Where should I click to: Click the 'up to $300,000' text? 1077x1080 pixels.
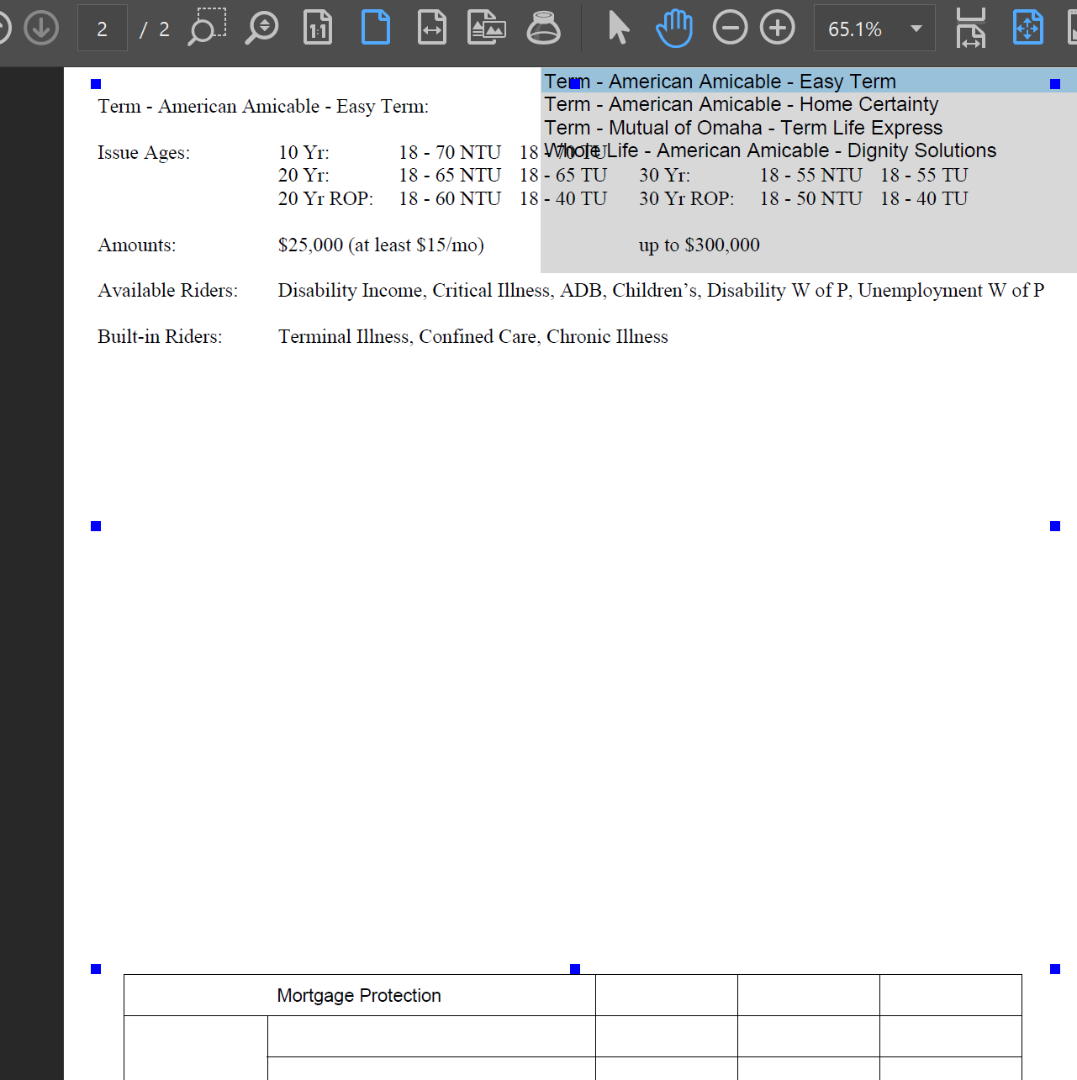click(699, 245)
